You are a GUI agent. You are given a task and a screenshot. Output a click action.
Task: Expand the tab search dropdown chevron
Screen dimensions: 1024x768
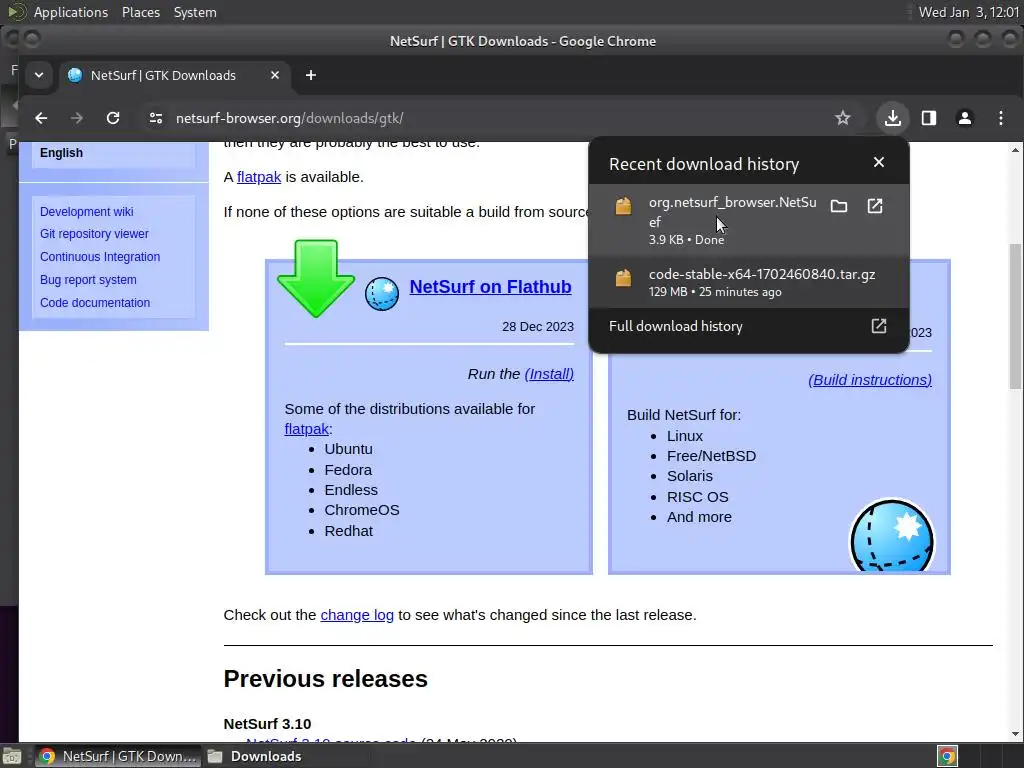pyautogui.click(x=39, y=75)
